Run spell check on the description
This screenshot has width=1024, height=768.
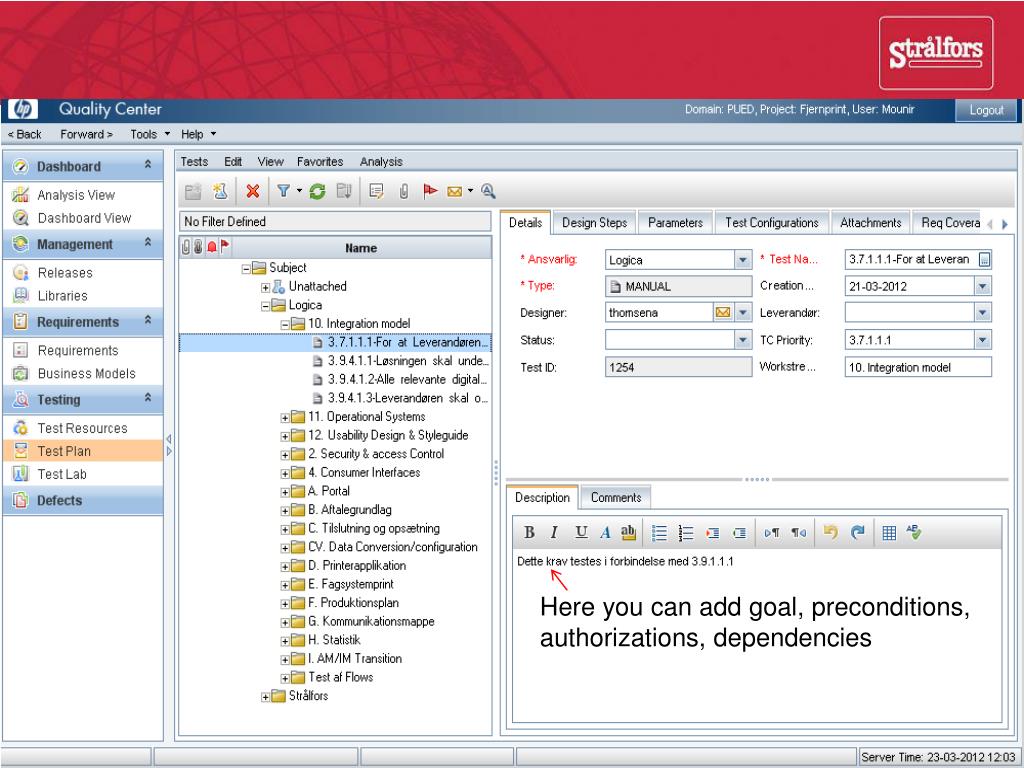click(914, 532)
